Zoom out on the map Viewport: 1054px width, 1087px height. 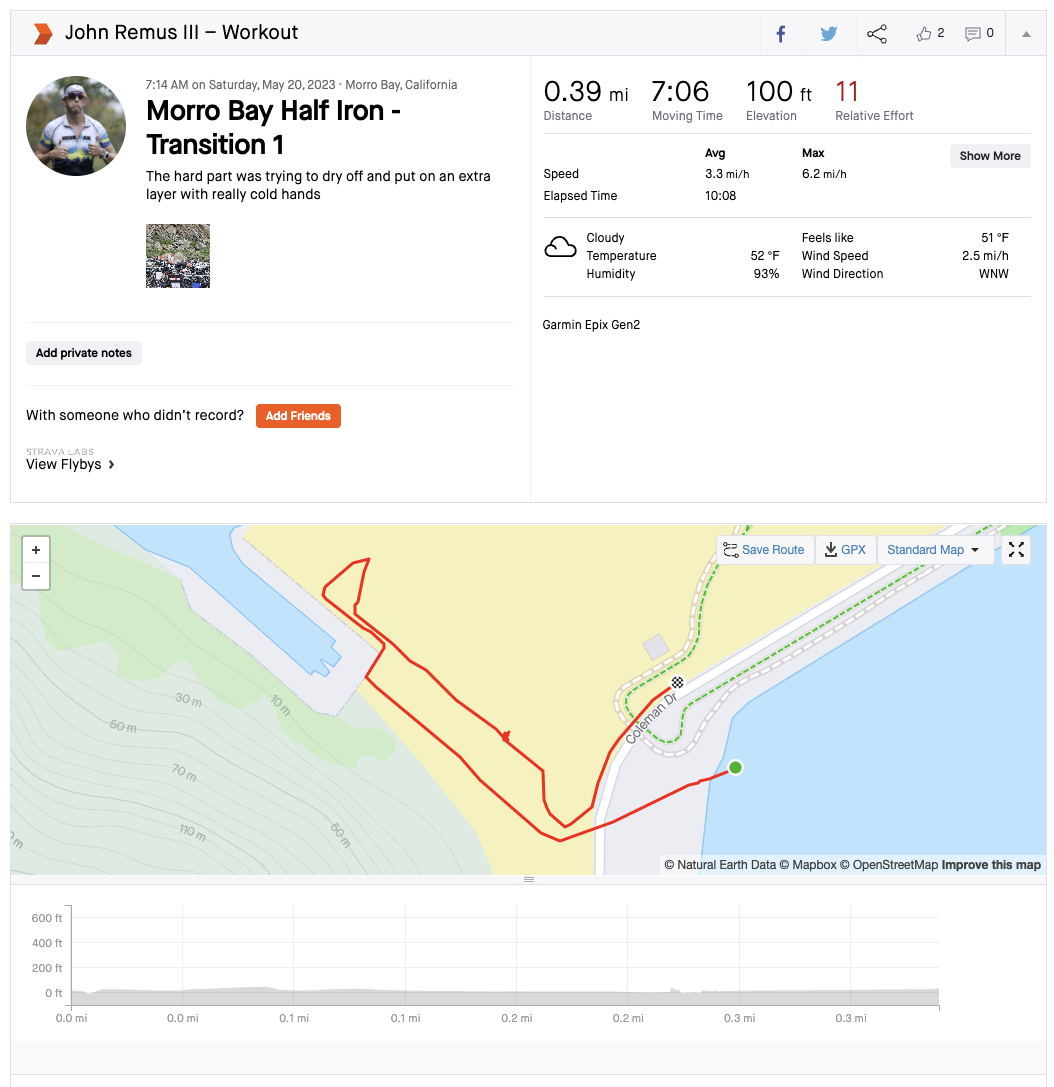point(36,575)
